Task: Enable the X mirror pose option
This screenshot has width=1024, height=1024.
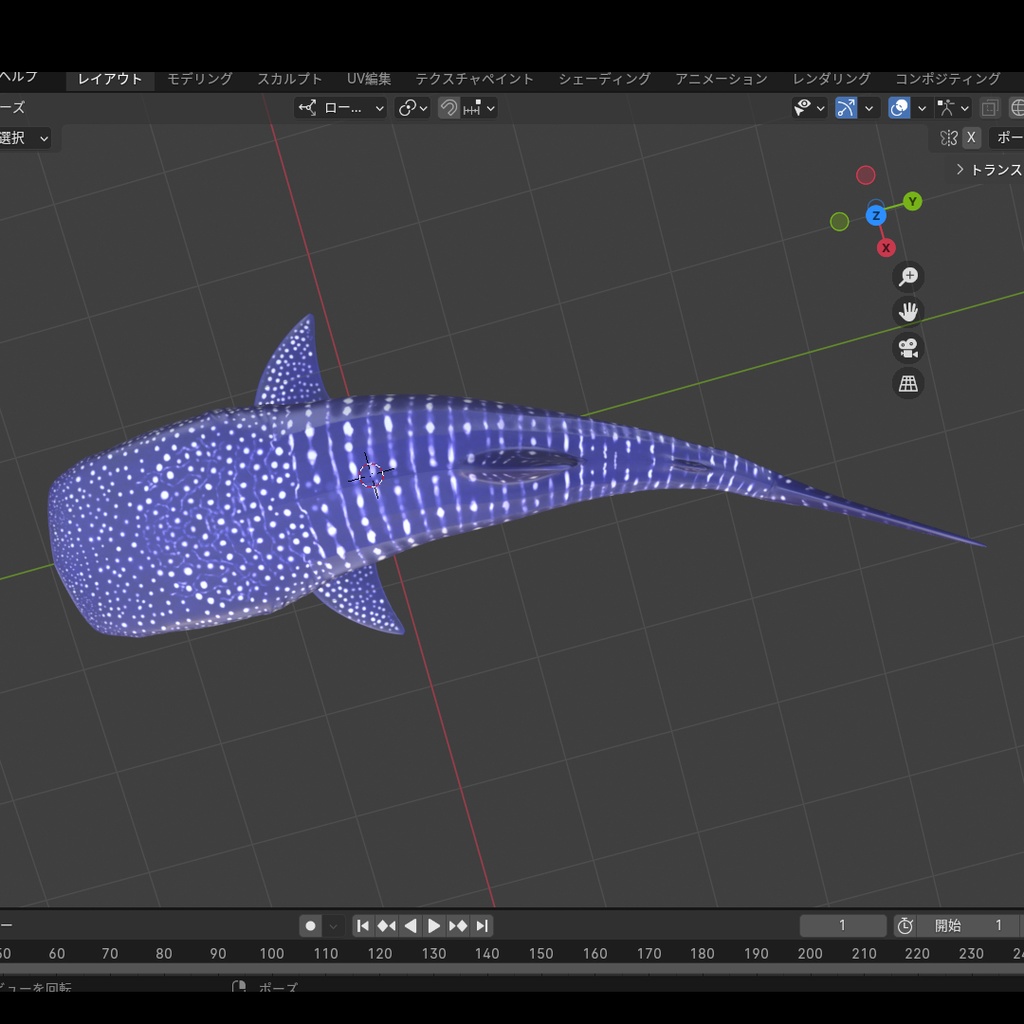Action: coord(970,137)
